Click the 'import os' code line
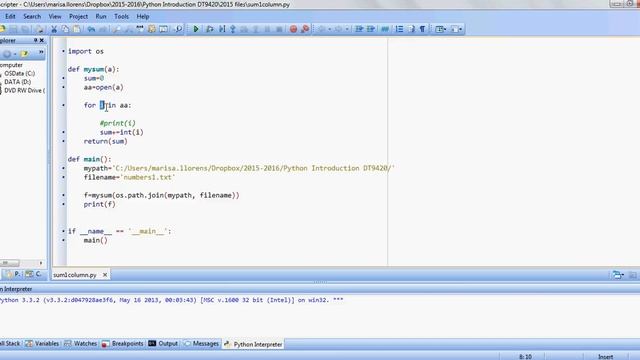This screenshot has height=360, width=640. 86,51
